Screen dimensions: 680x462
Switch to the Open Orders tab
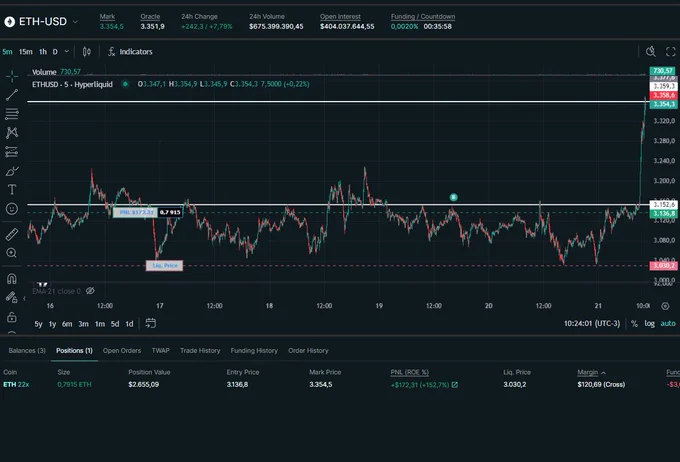[122, 351]
